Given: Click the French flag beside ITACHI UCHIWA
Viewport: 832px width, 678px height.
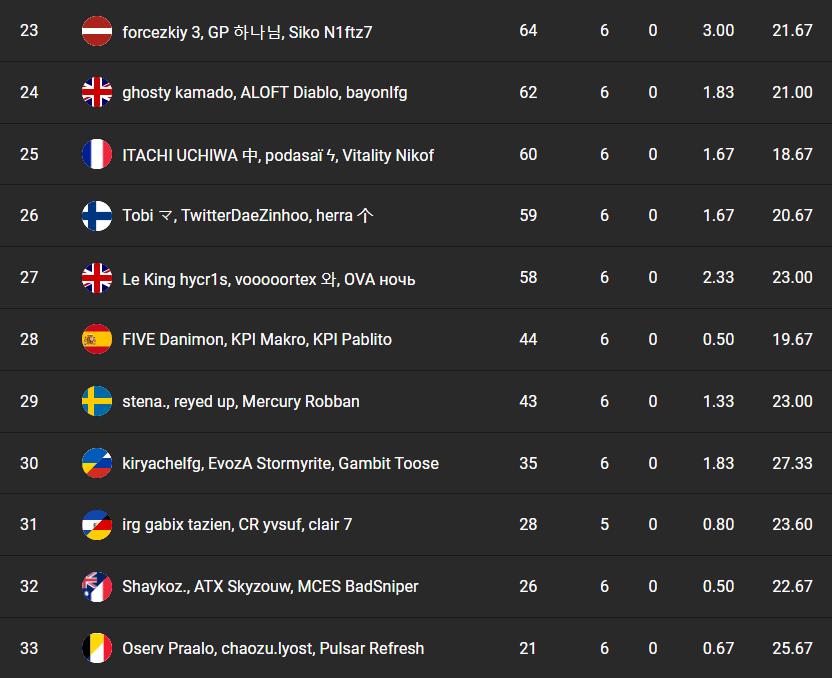Looking at the screenshot, I should click(x=97, y=154).
